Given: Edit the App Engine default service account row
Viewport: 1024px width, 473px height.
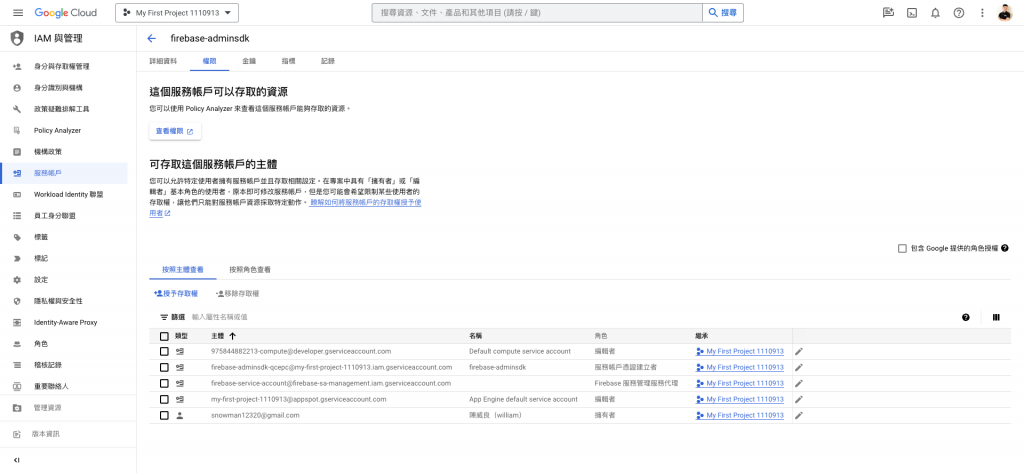Looking at the screenshot, I should coord(799,399).
